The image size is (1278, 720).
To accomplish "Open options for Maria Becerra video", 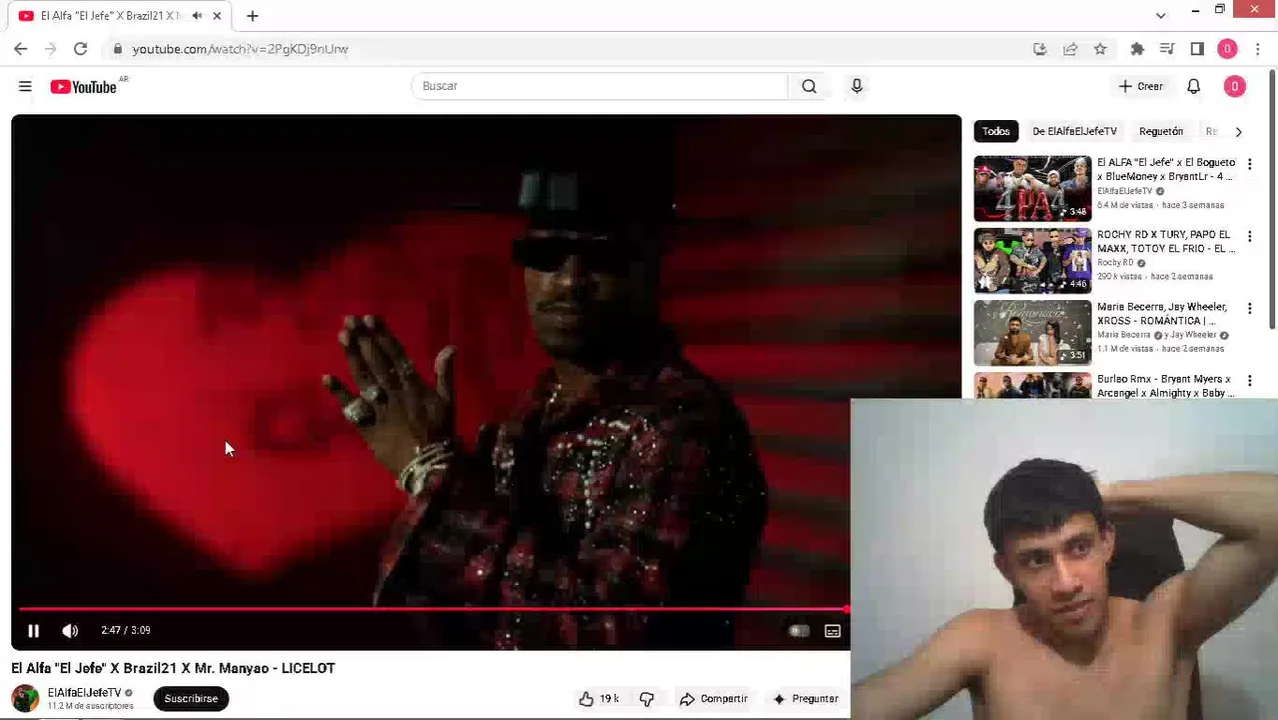I will [x=1249, y=308].
